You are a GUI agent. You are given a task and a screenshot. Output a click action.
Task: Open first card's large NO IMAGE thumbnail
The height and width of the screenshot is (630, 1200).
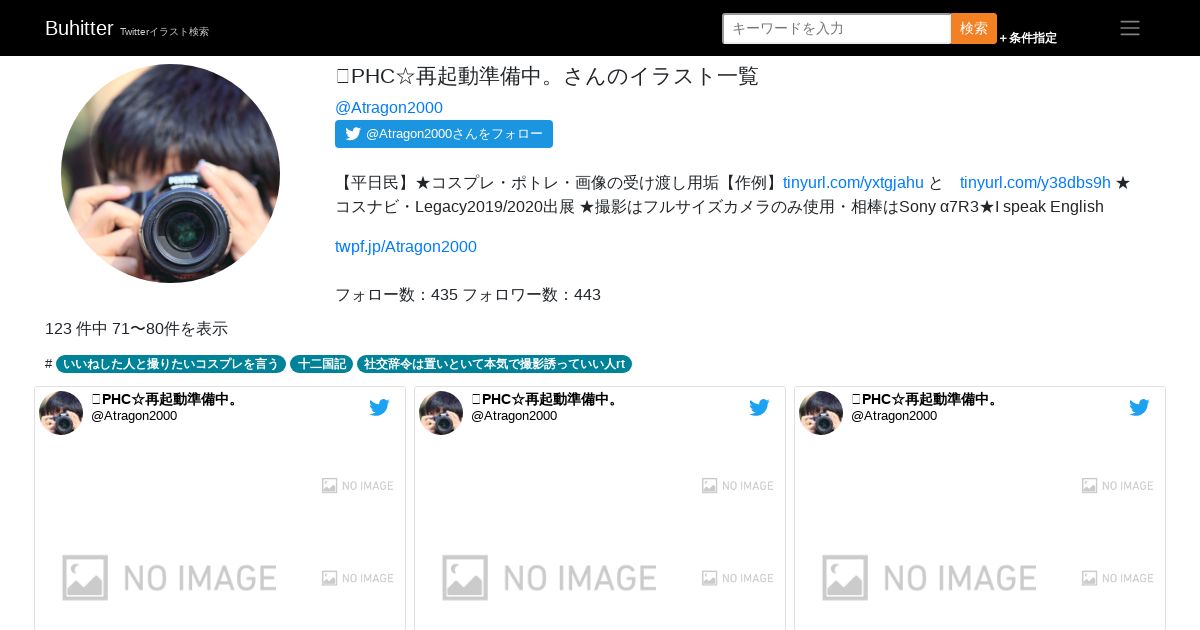tap(170, 578)
